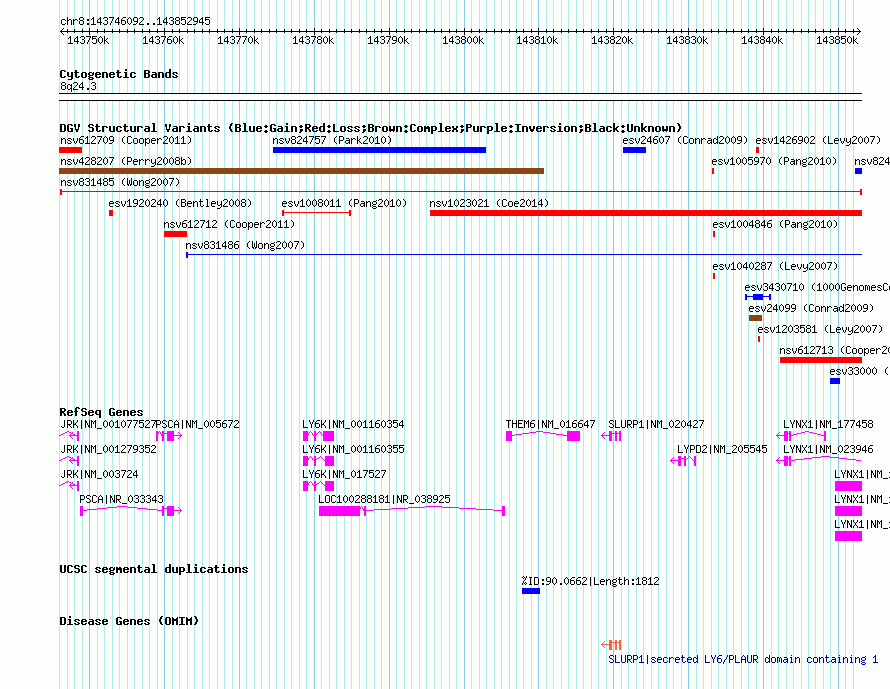Click the nsv831485 (Wong2007) label
Viewport: 890px width, 689px height.
(x=120, y=182)
